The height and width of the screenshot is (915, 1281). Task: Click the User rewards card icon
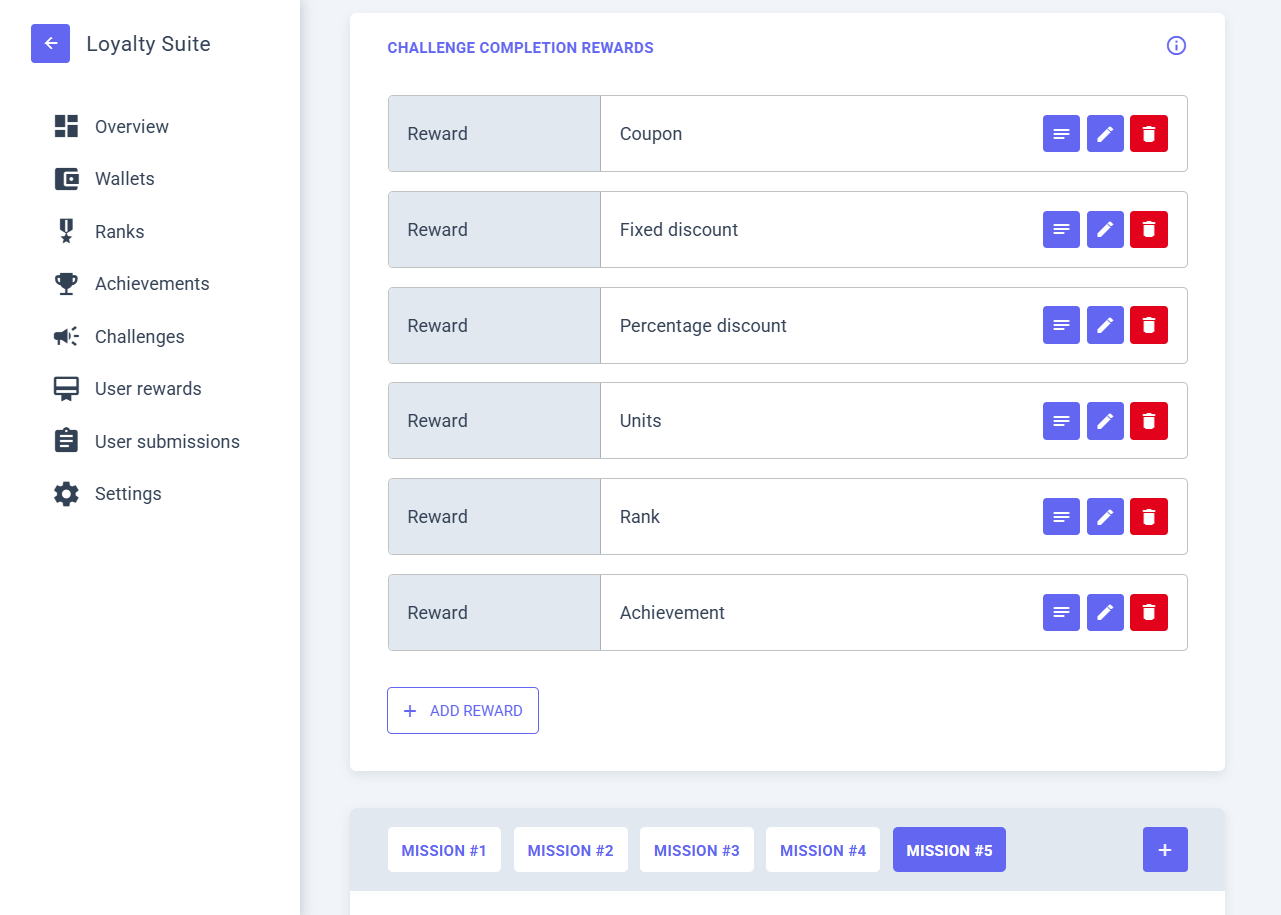point(66,389)
